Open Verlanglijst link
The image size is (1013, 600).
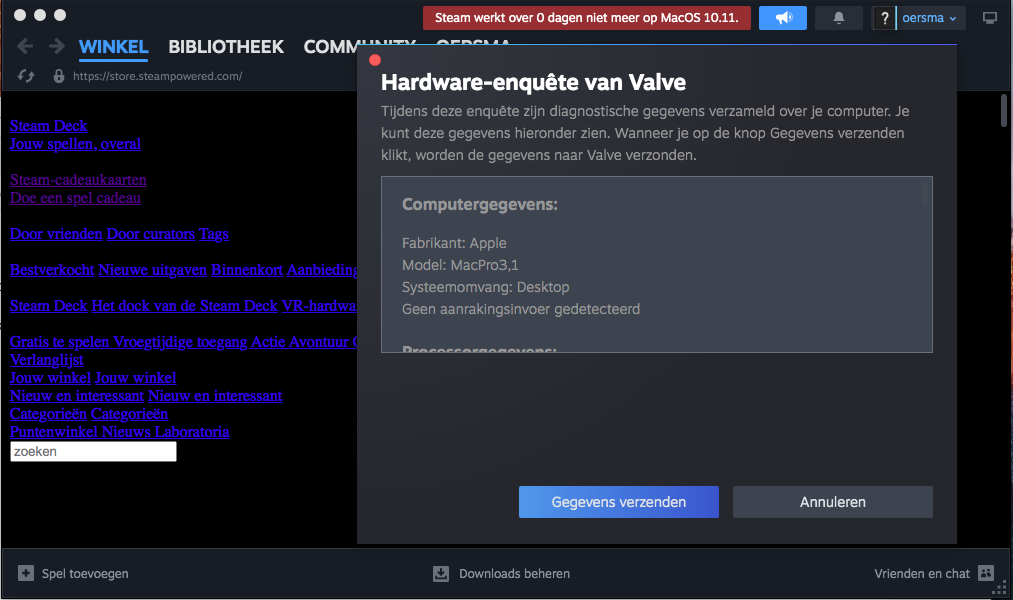pyautogui.click(x=47, y=360)
